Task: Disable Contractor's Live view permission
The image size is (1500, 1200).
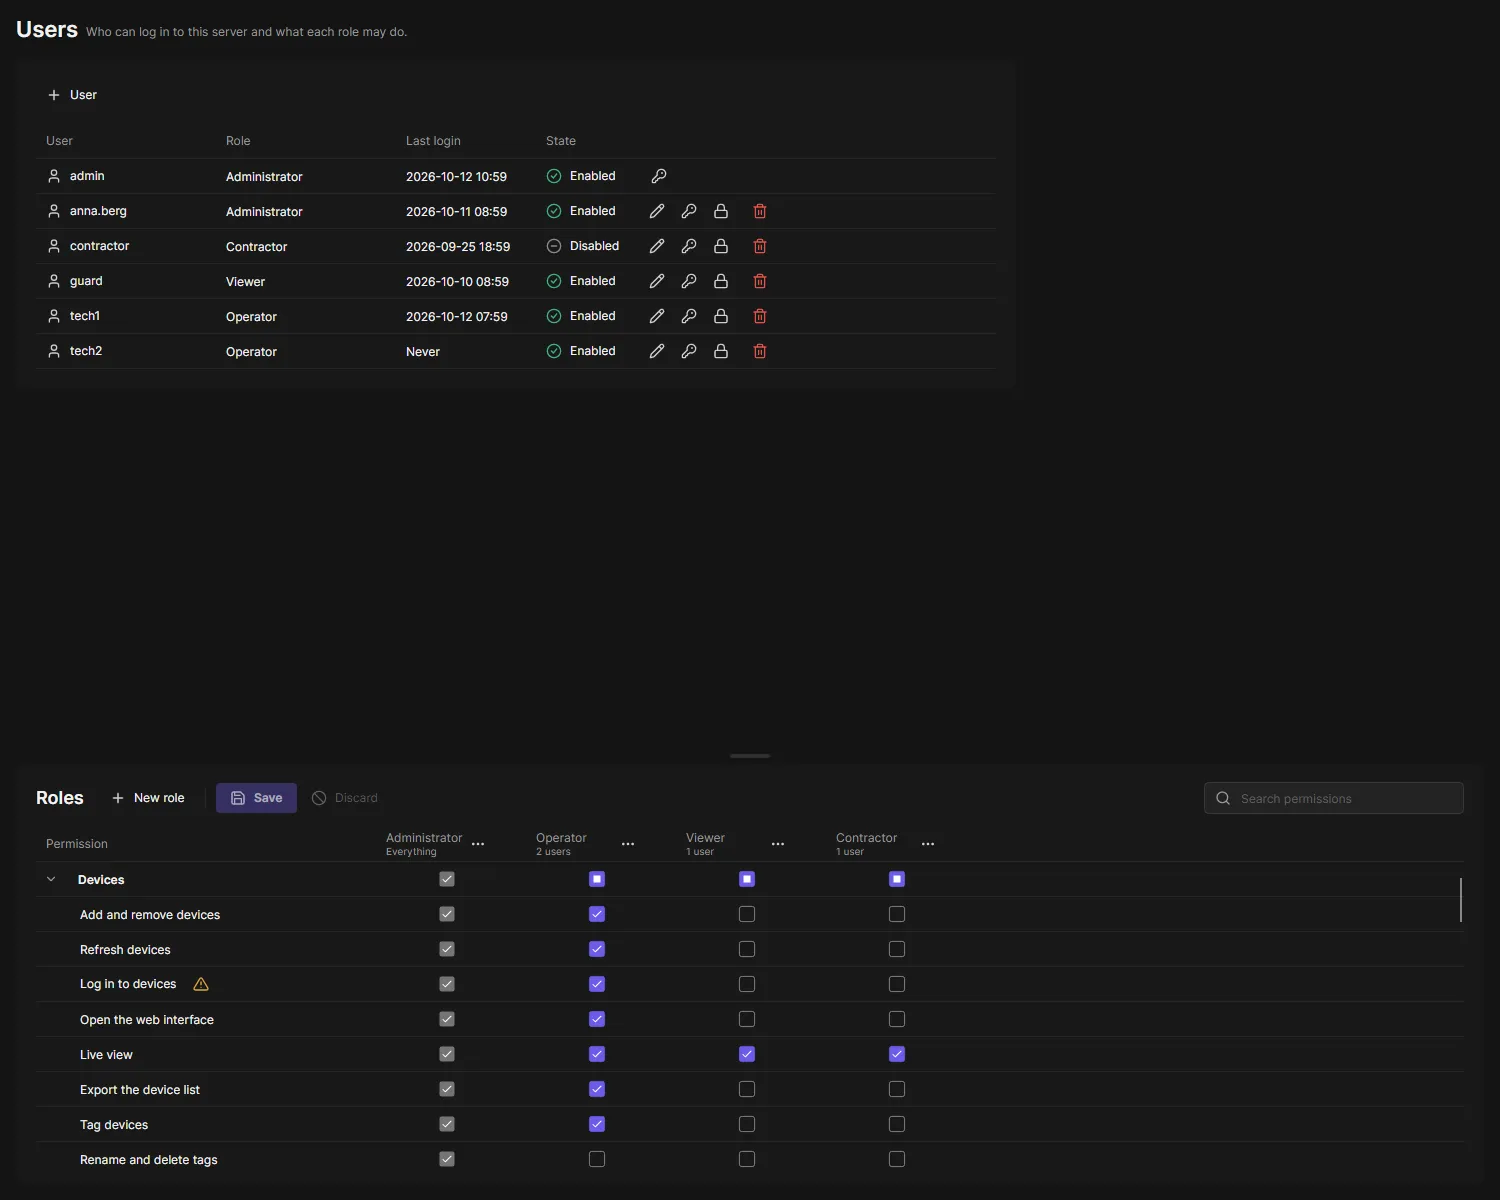Action: pyautogui.click(x=897, y=1054)
